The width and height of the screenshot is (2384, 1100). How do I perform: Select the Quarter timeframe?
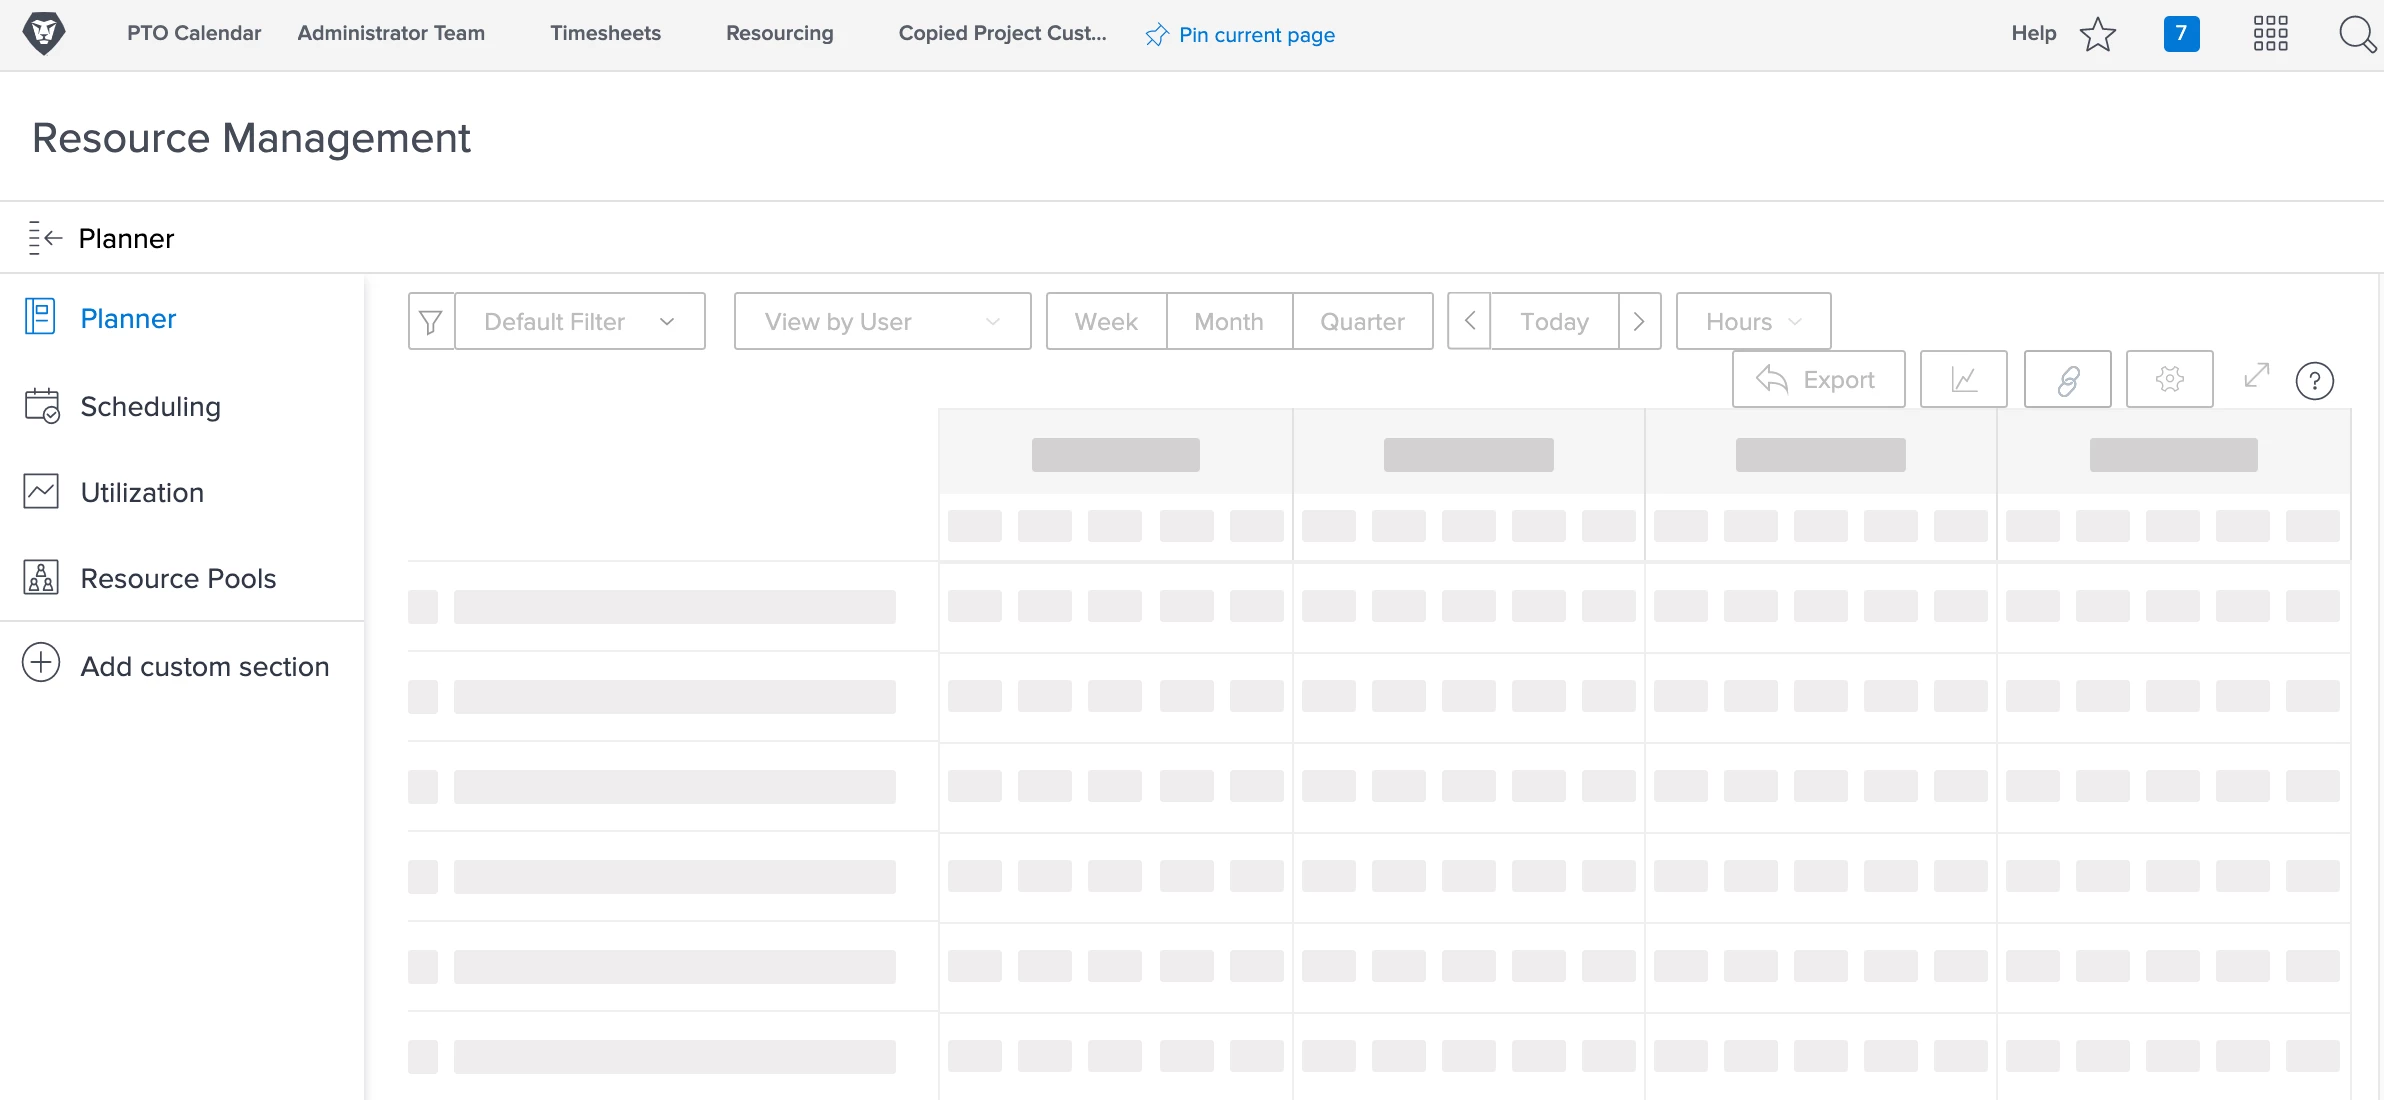click(x=1362, y=322)
